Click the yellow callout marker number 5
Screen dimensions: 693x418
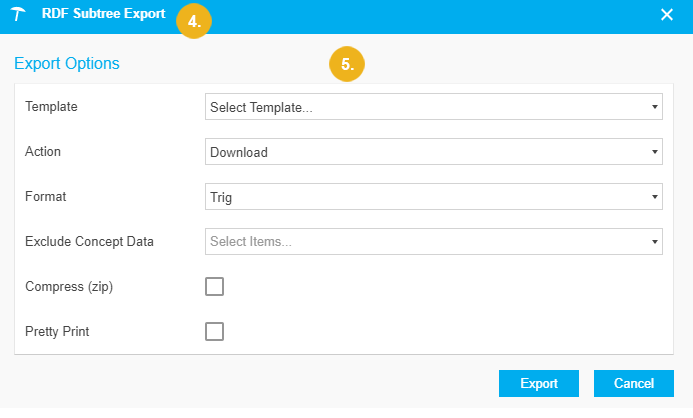coord(347,64)
